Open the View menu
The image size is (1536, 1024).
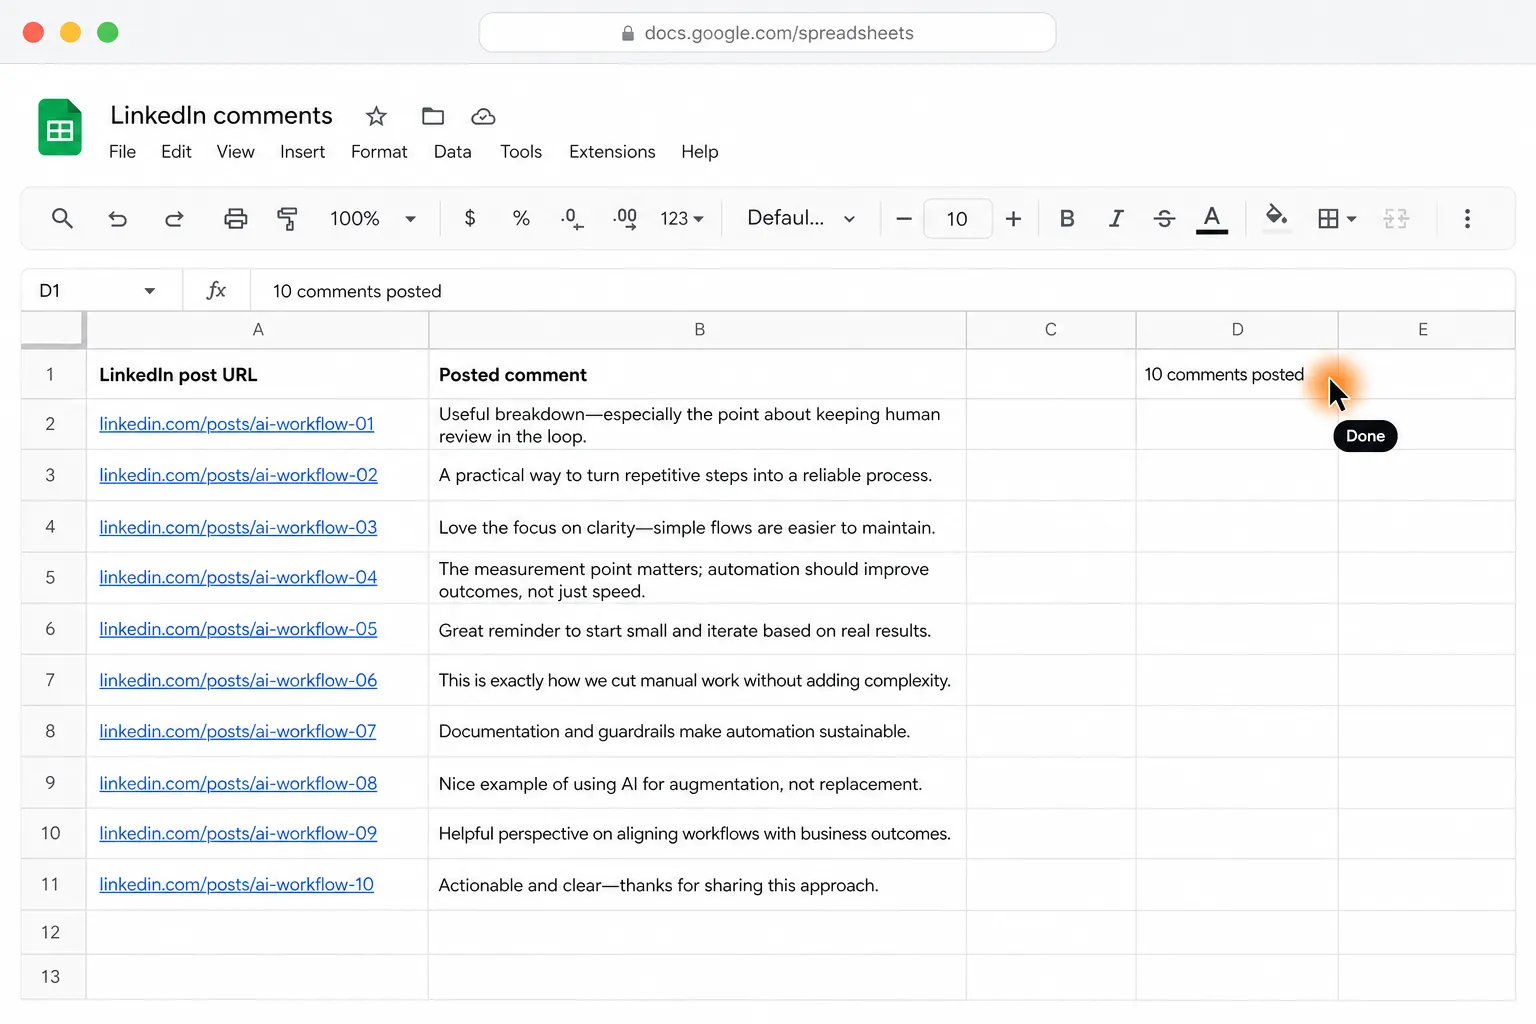coord(235,152)
